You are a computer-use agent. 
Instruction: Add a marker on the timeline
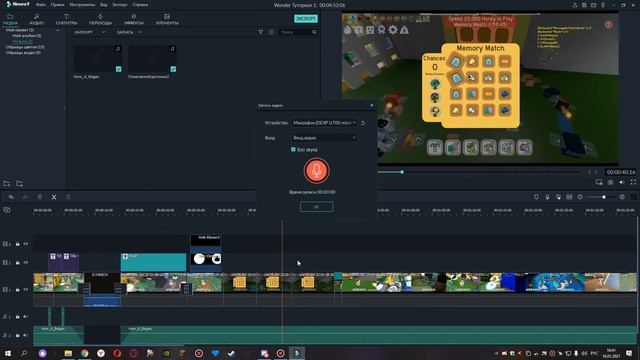[536, 197]
